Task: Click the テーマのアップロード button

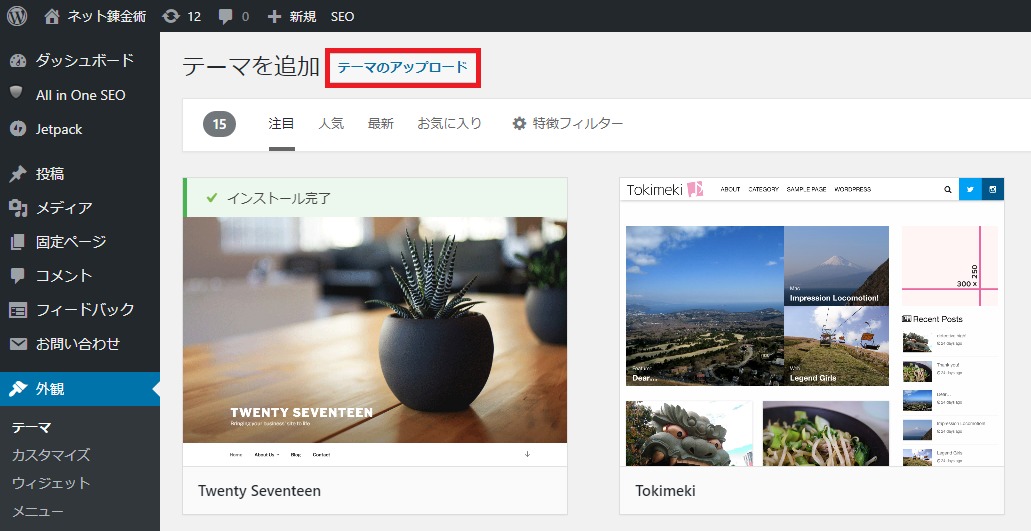Action: [x=402, y=68]
